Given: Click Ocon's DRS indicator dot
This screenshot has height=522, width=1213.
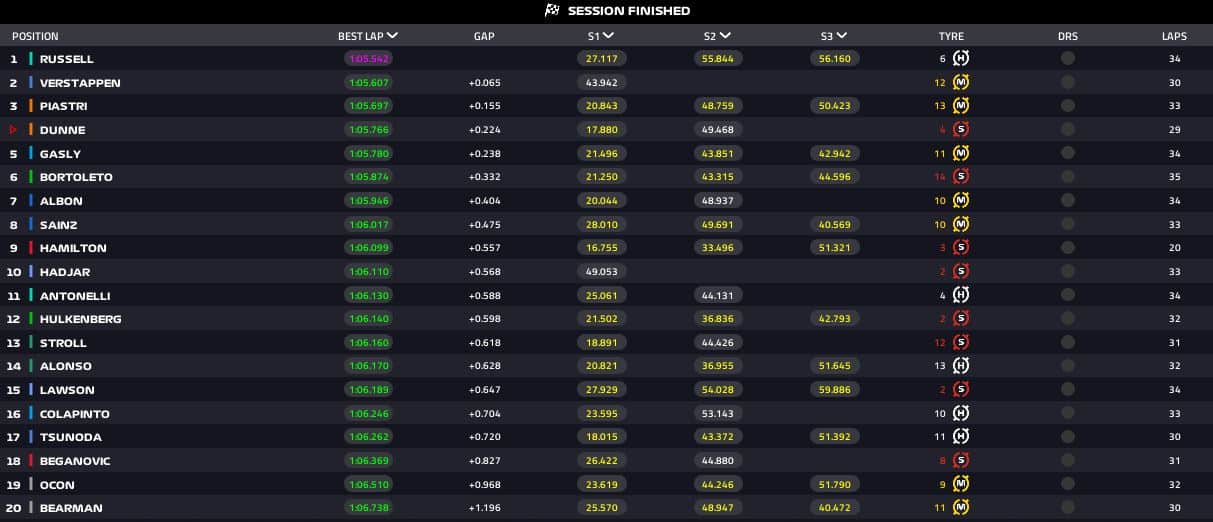Looking at the screenshot, I should tap(1068, 485).
